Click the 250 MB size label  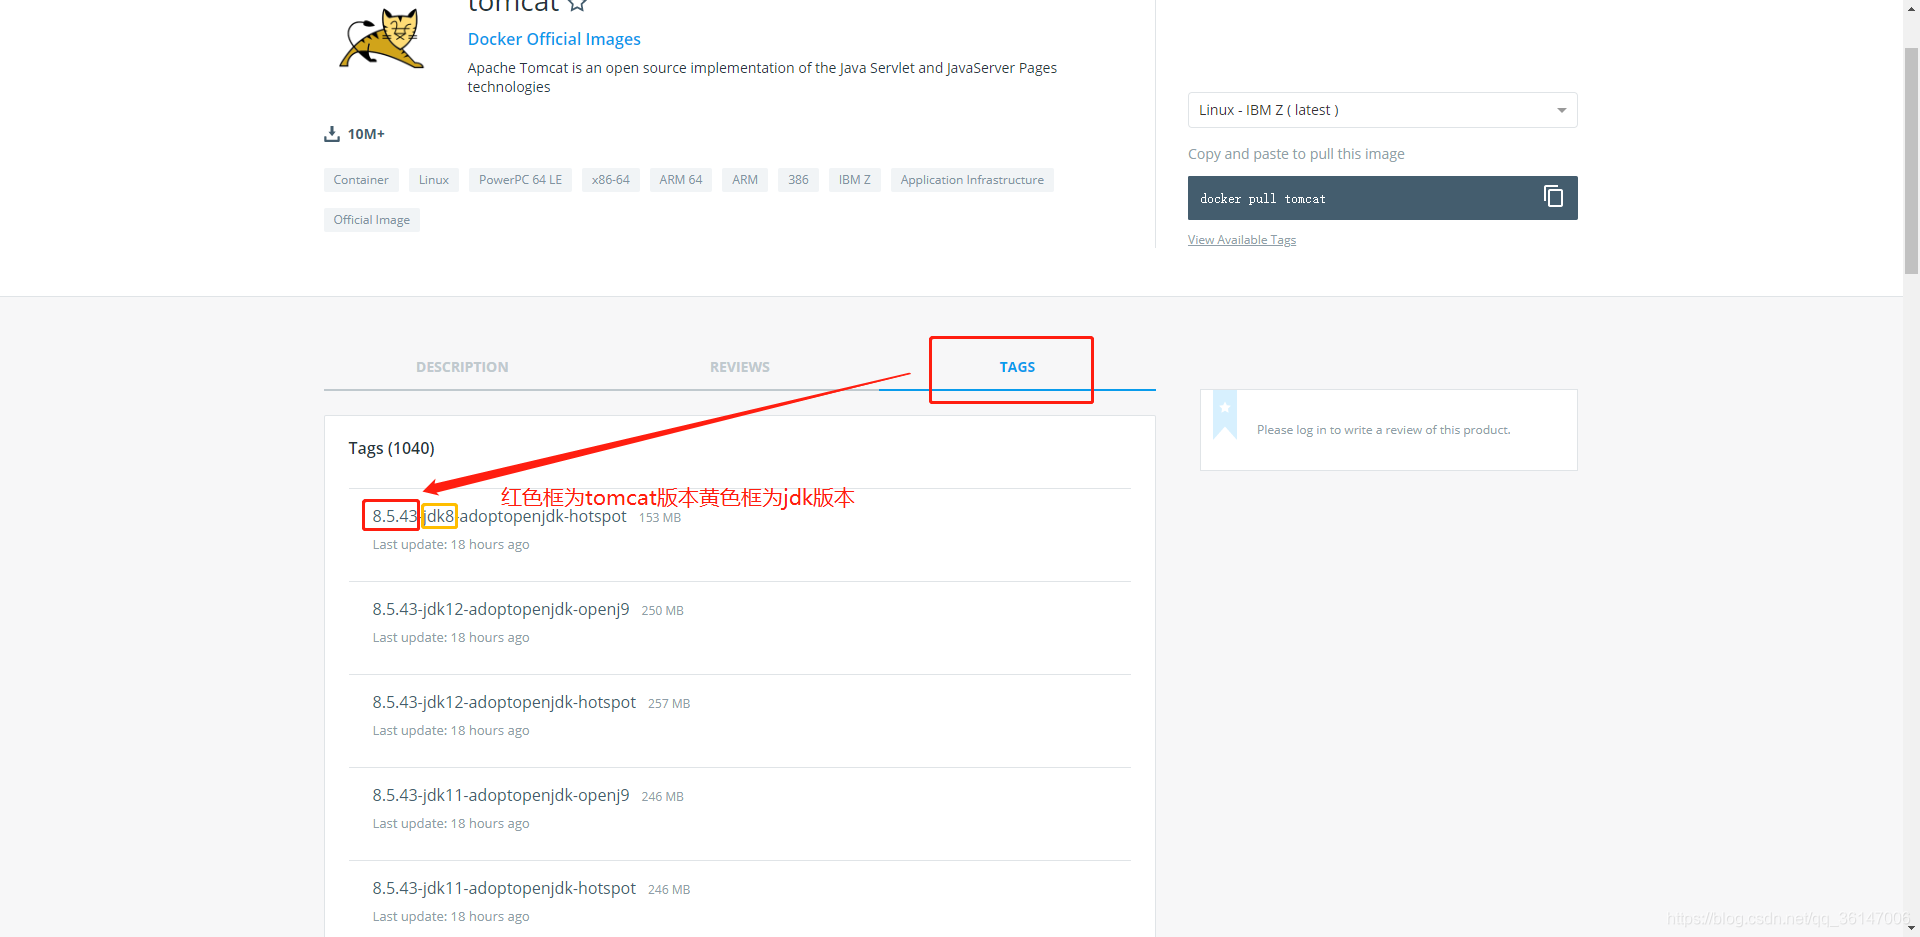[662, 611]
